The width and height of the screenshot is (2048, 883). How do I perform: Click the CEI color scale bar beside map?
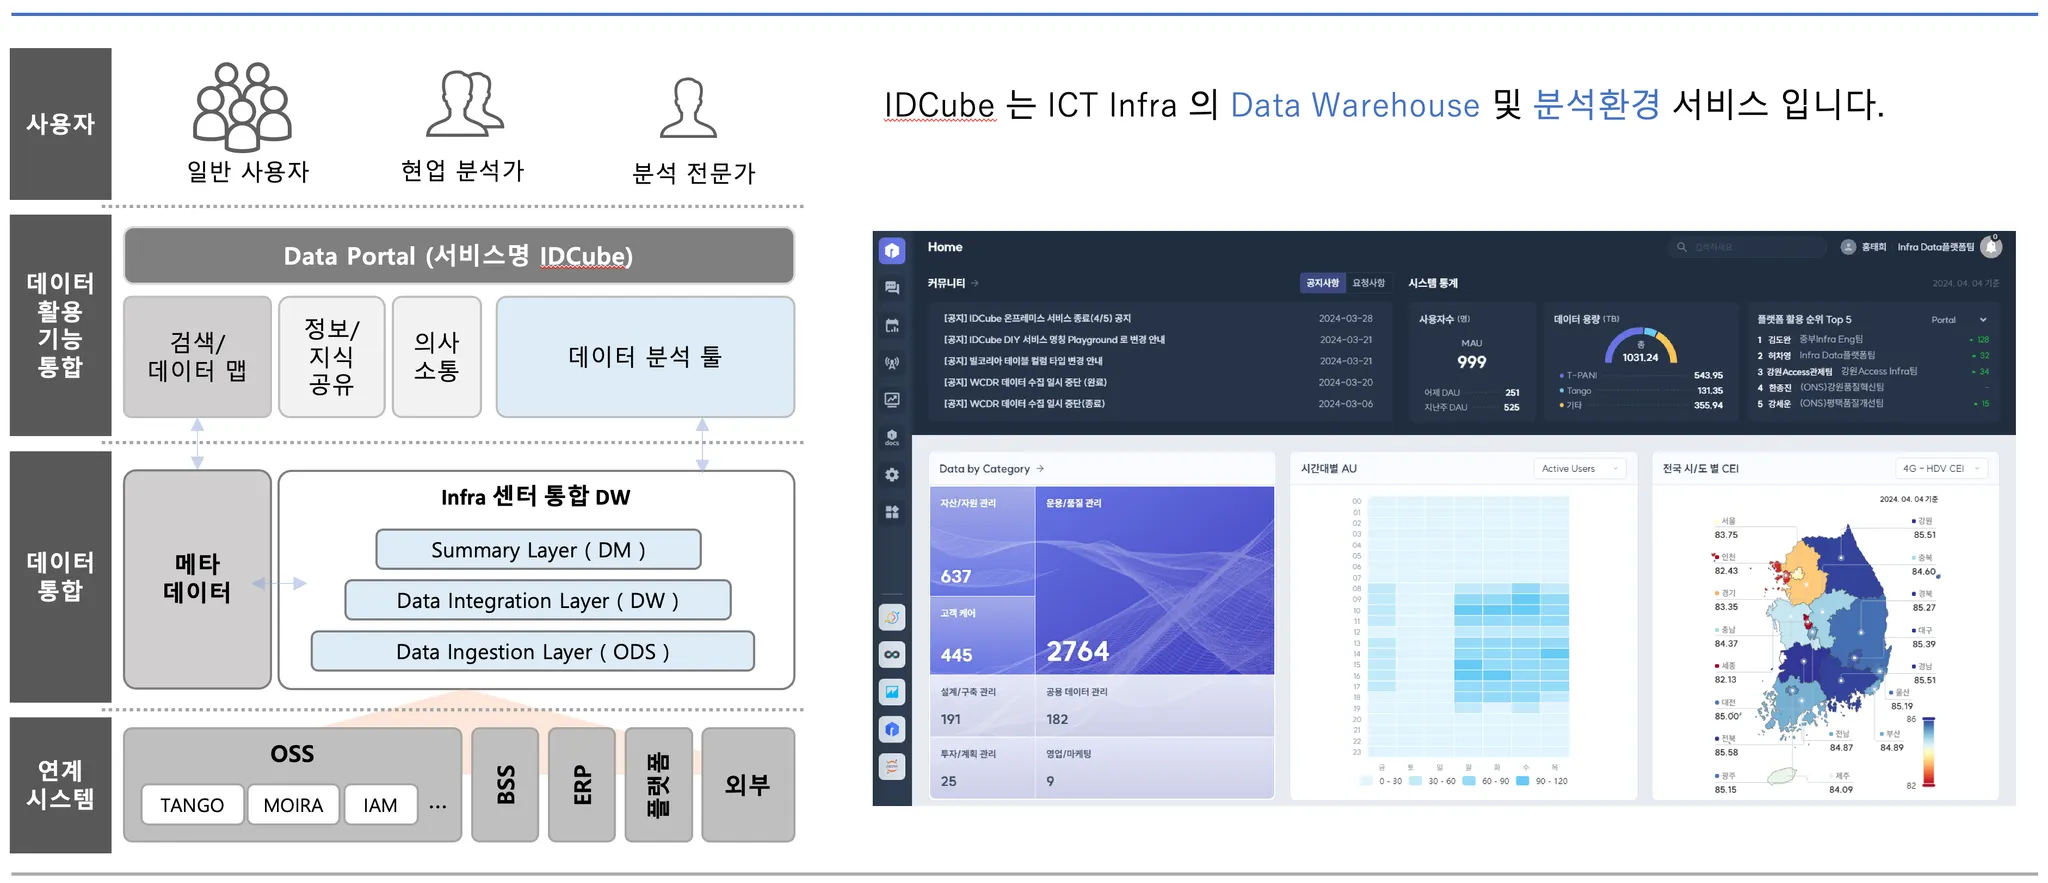tap(1929, 752)
